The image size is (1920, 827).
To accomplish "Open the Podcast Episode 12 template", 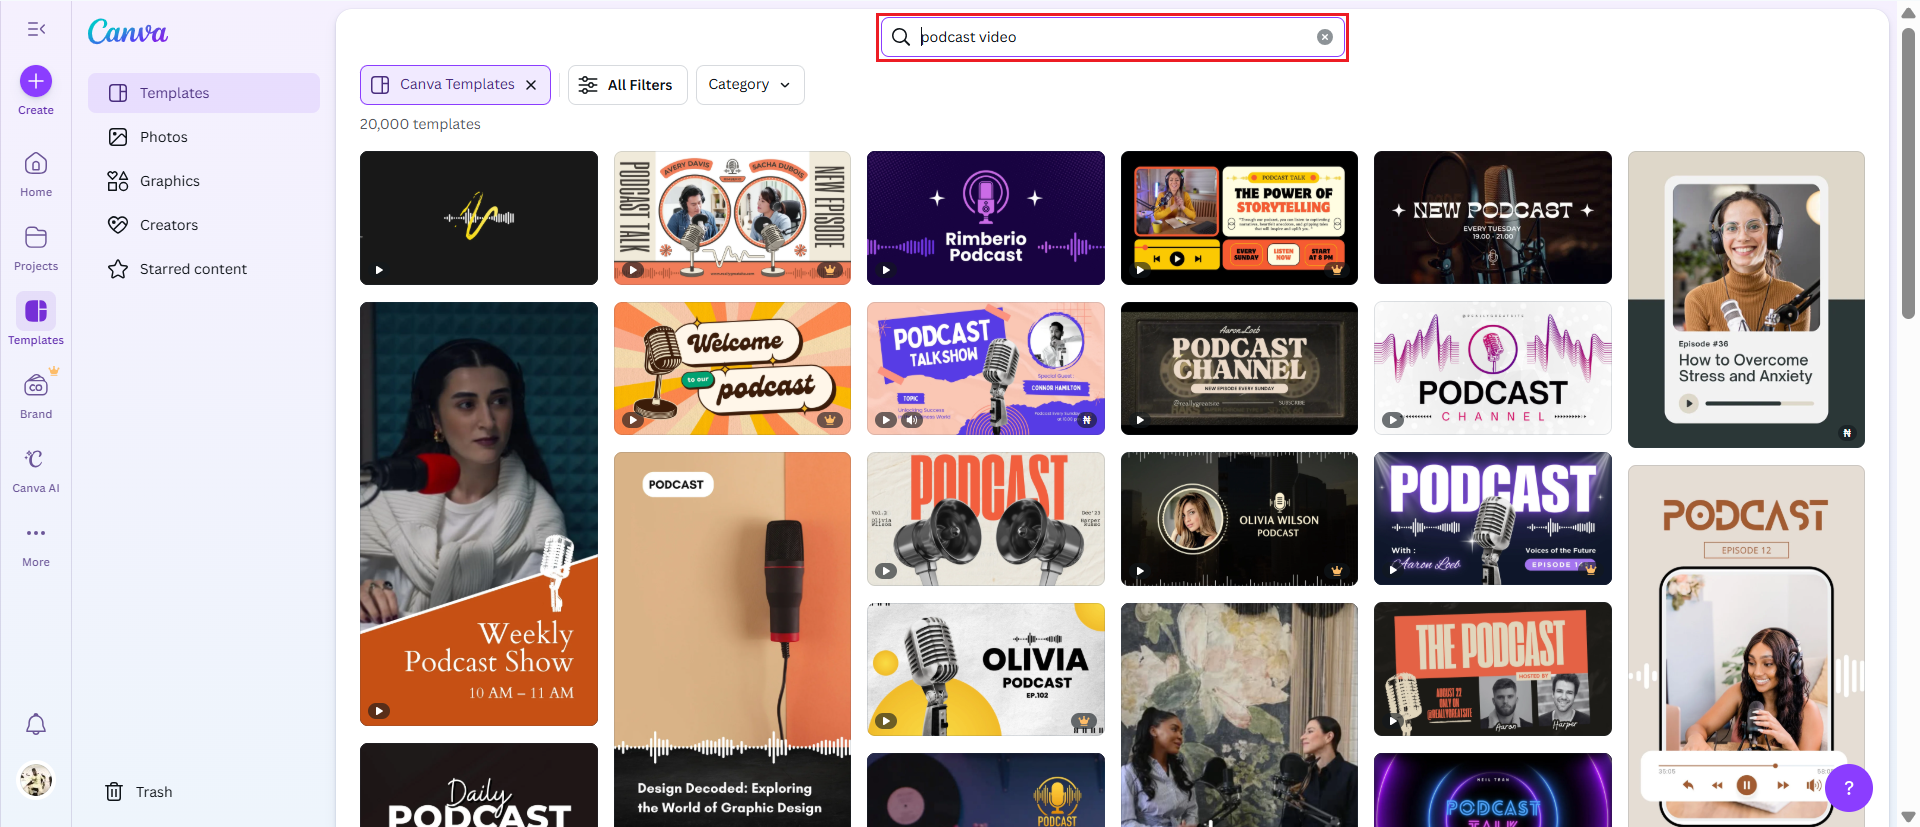I will (x=1746, y=646).
